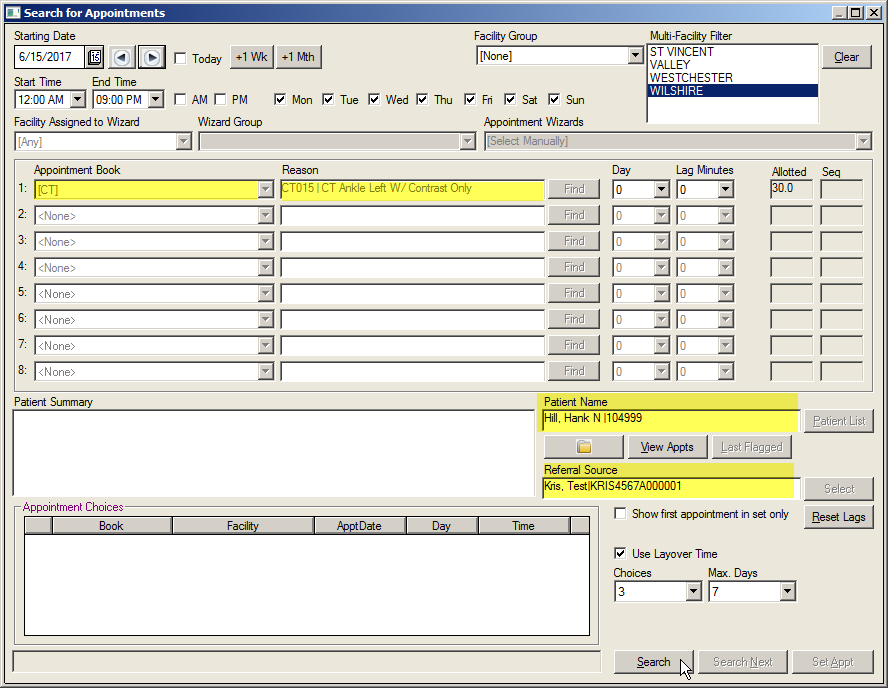The width and height of the screenshot is (888, 688).
Task: Toggle the Use Layover Time checkbox
Action: pos(621,554)
